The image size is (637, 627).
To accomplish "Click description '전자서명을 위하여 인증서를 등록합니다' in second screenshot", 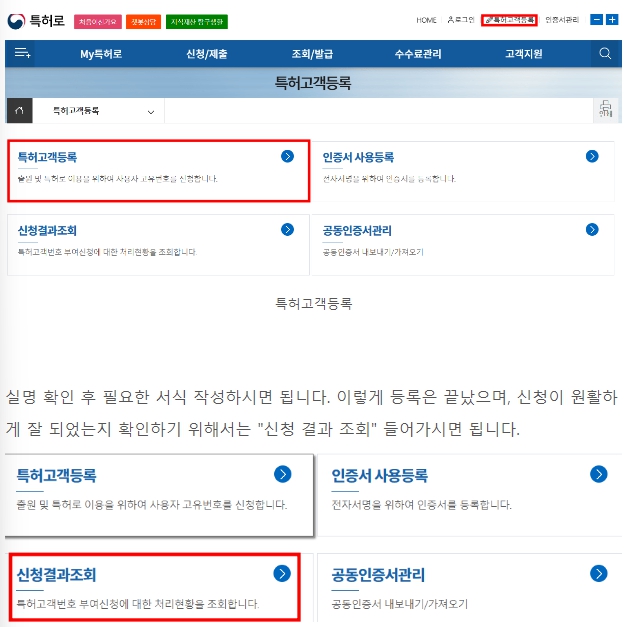I will [421, 505].
